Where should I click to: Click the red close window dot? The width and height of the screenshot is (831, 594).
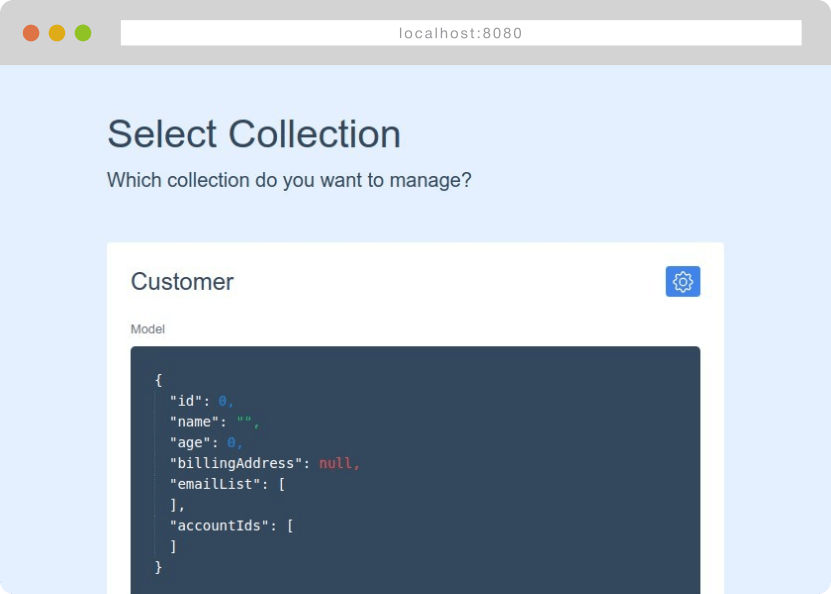(x=31, y=33)
